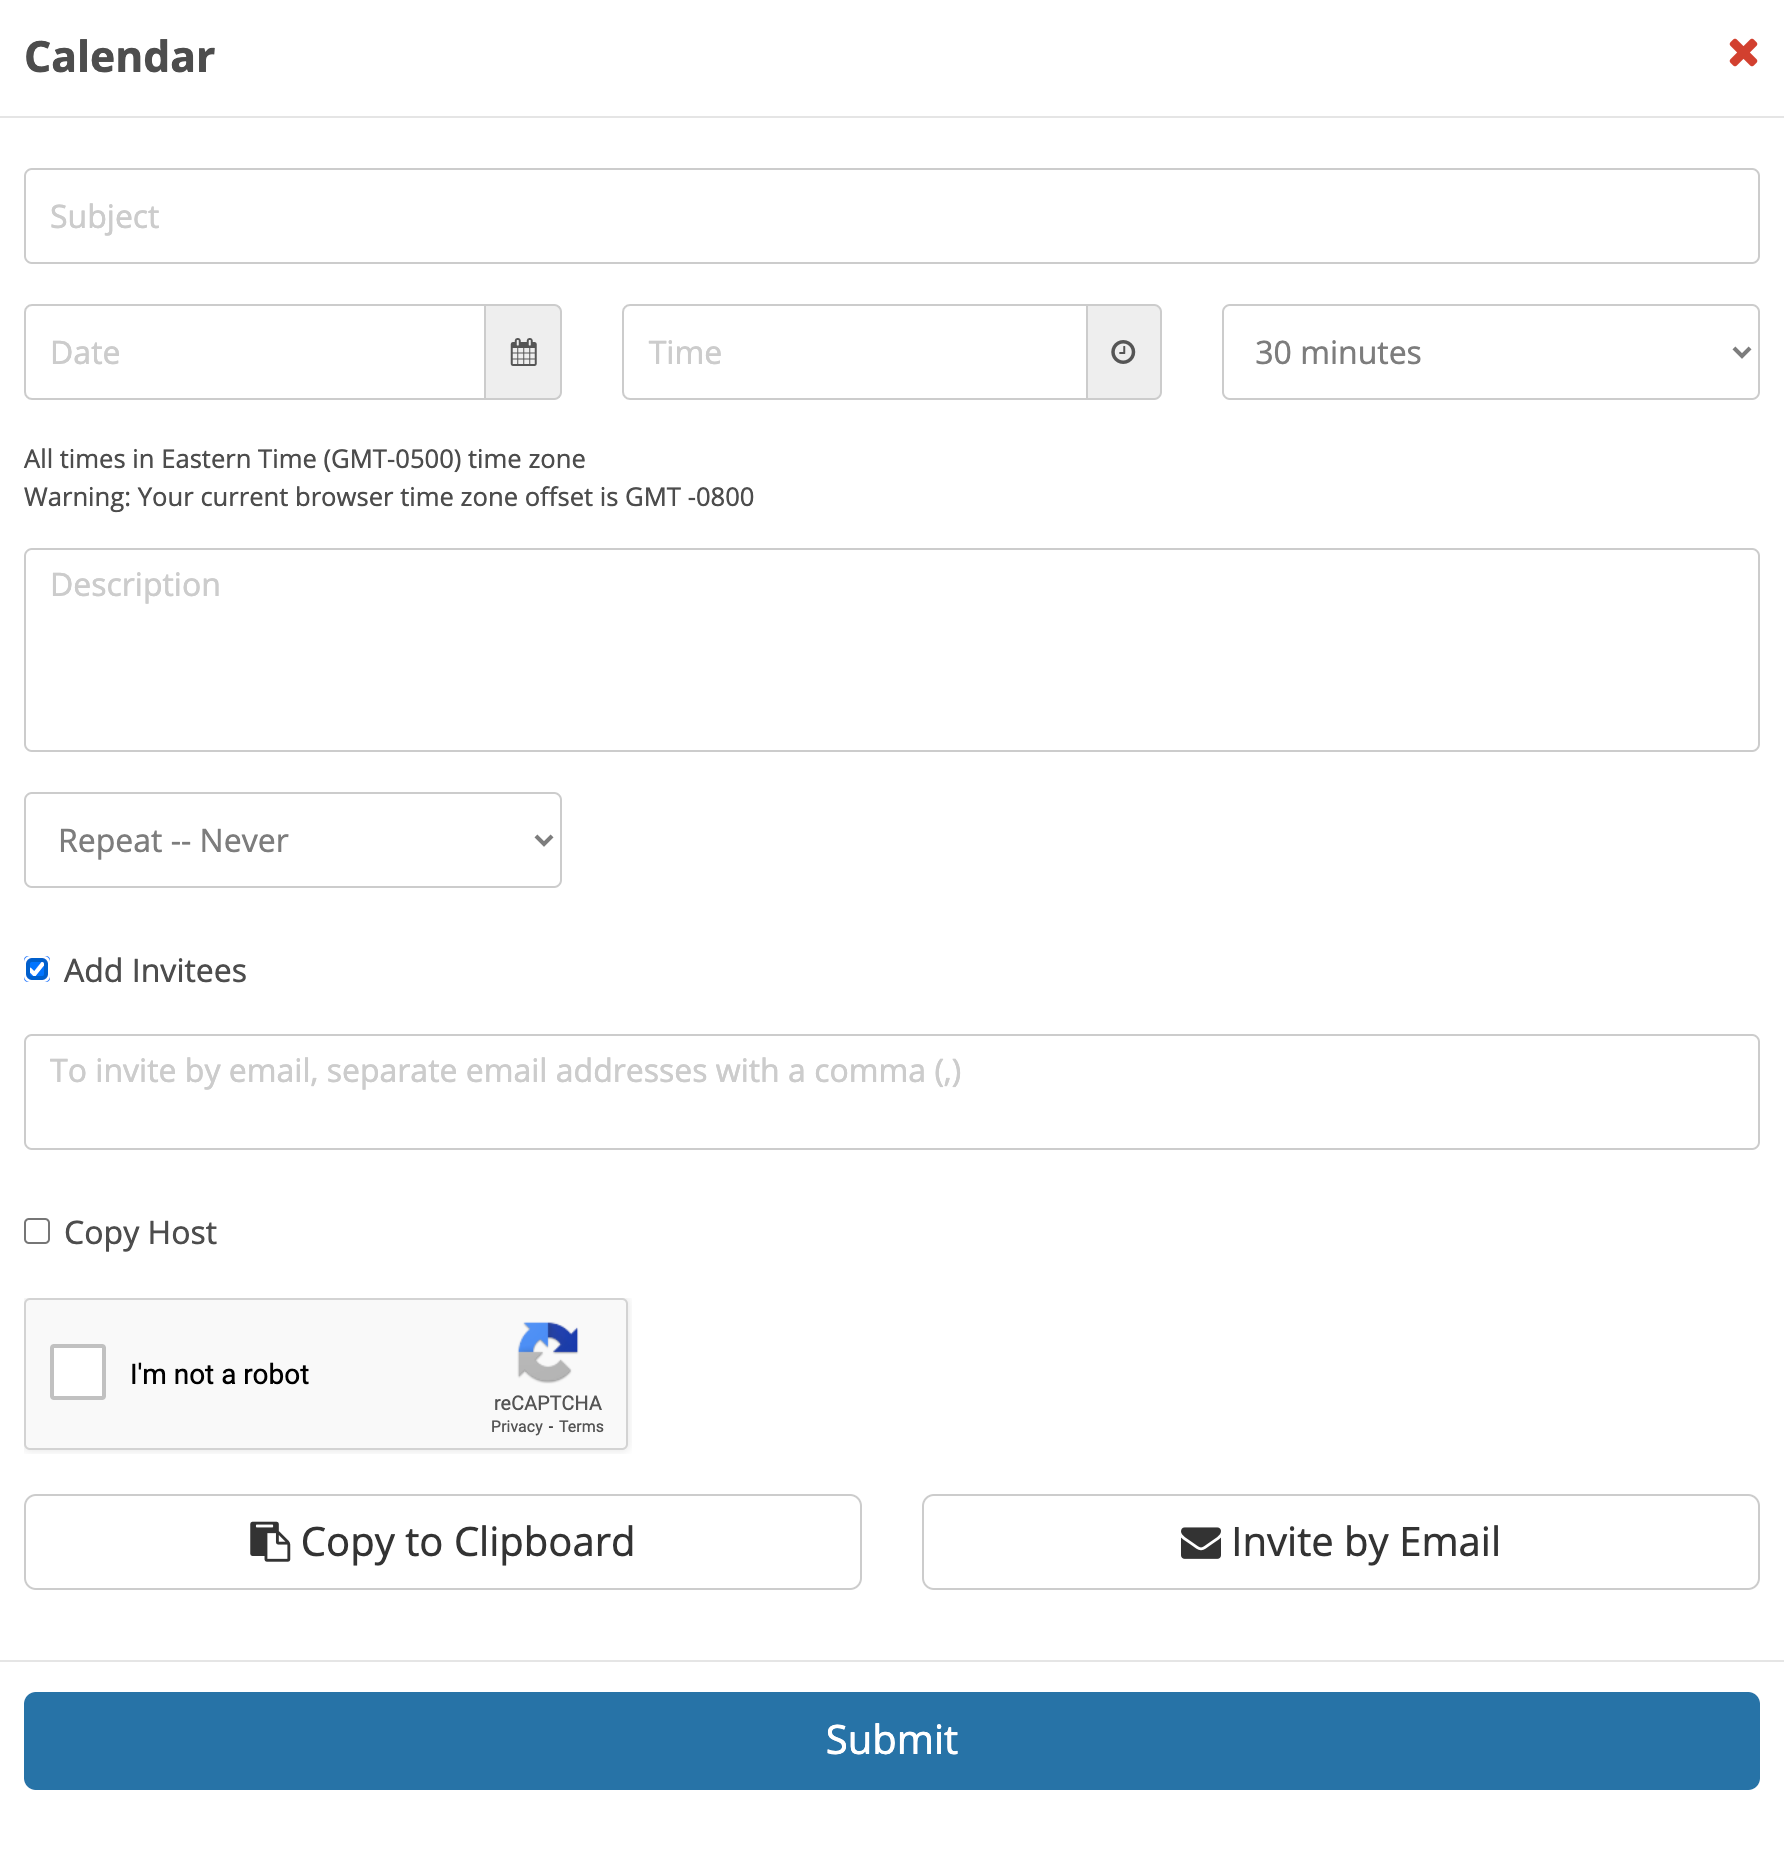
Task: Focus the Subject input field
Action: click(x=890, y=216)
